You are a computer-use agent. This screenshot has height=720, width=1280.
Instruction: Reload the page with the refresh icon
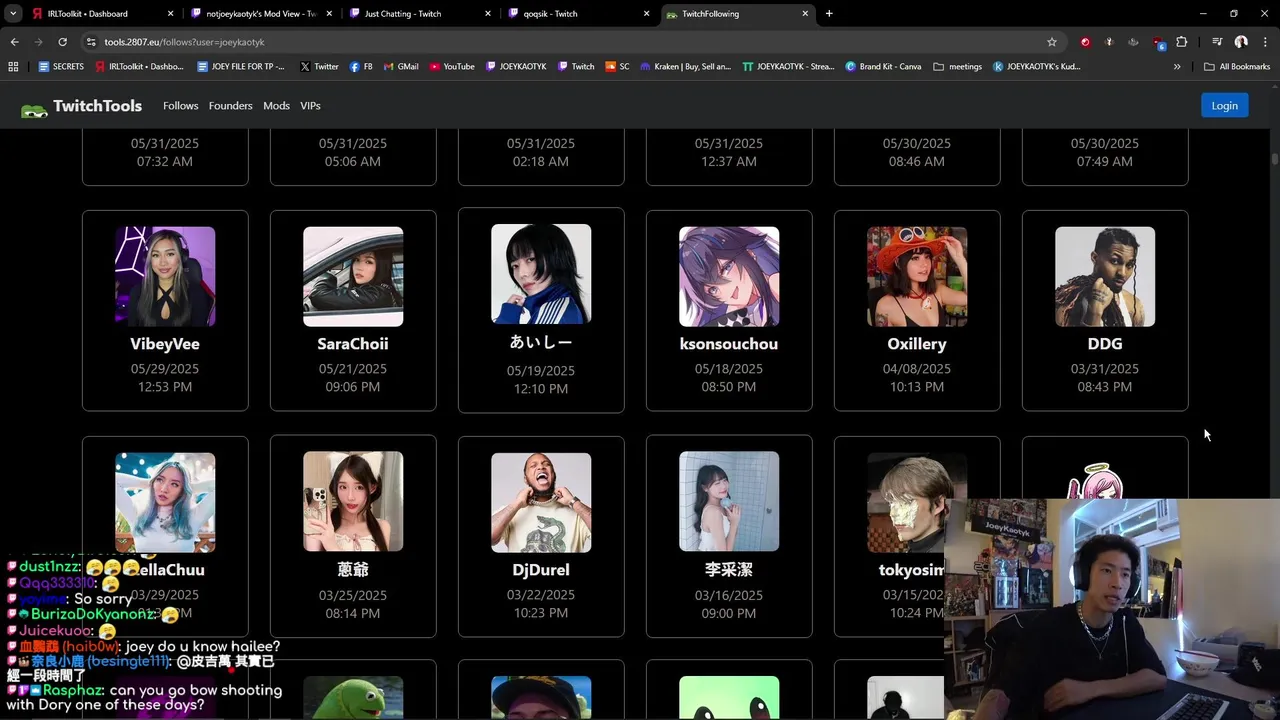(62, 42)
